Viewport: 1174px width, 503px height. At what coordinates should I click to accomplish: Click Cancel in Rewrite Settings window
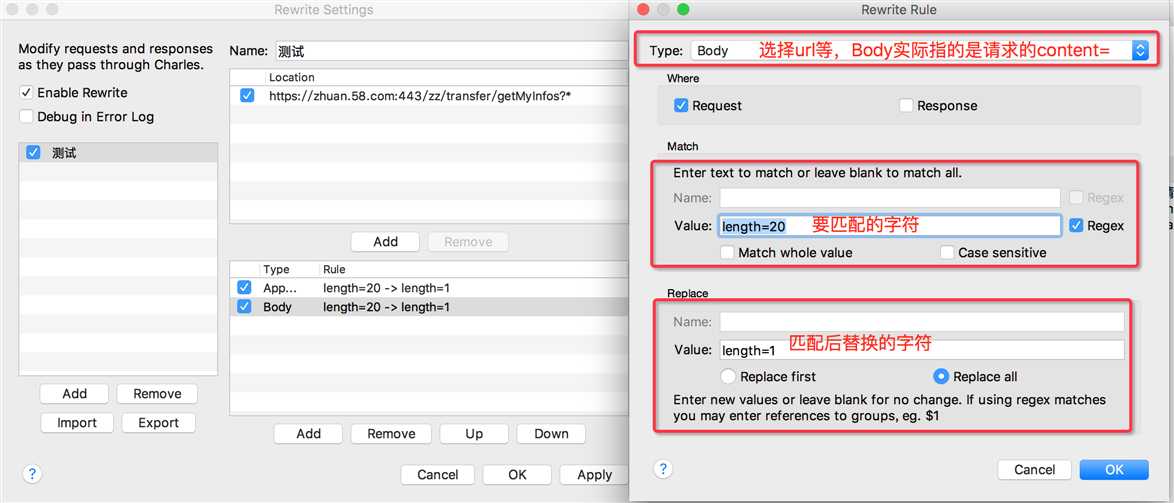pos(438,475)
